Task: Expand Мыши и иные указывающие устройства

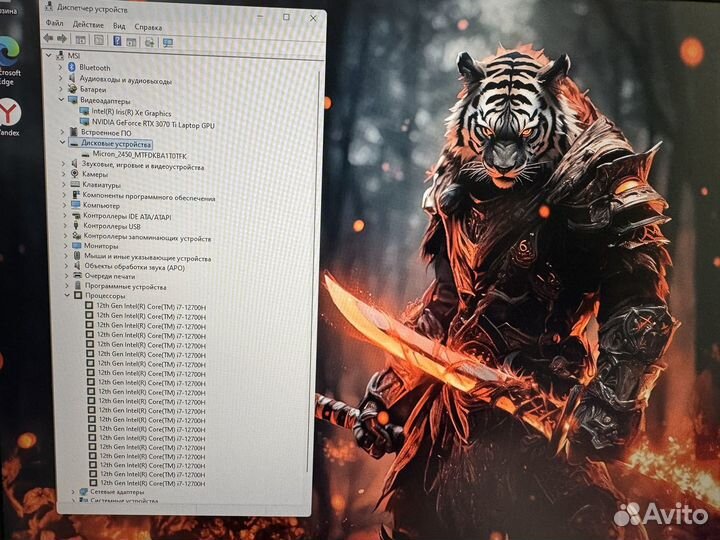Action: coord(66,256)
